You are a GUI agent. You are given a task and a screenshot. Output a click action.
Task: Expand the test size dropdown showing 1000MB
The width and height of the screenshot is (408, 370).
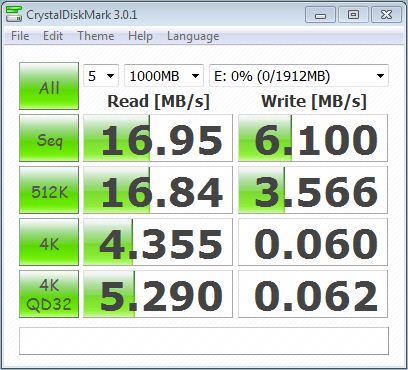[164, 76]
